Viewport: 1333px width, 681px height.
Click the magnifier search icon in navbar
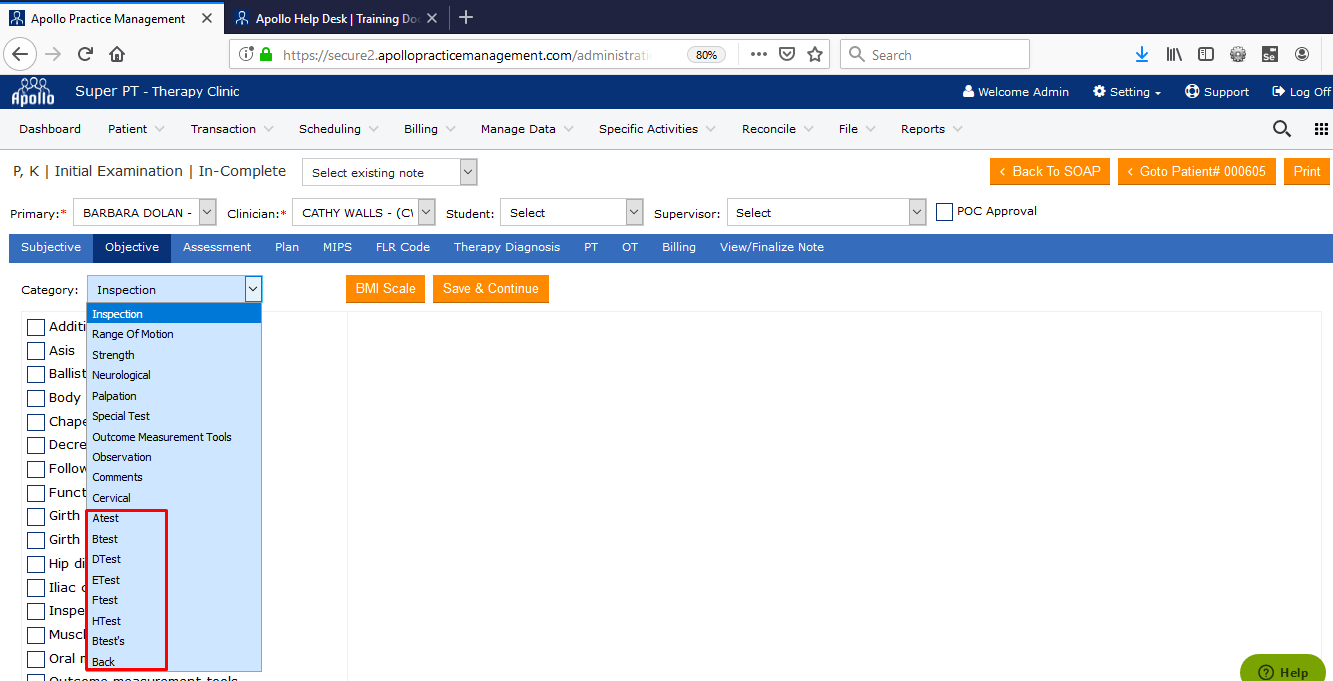pos(1281,129)
